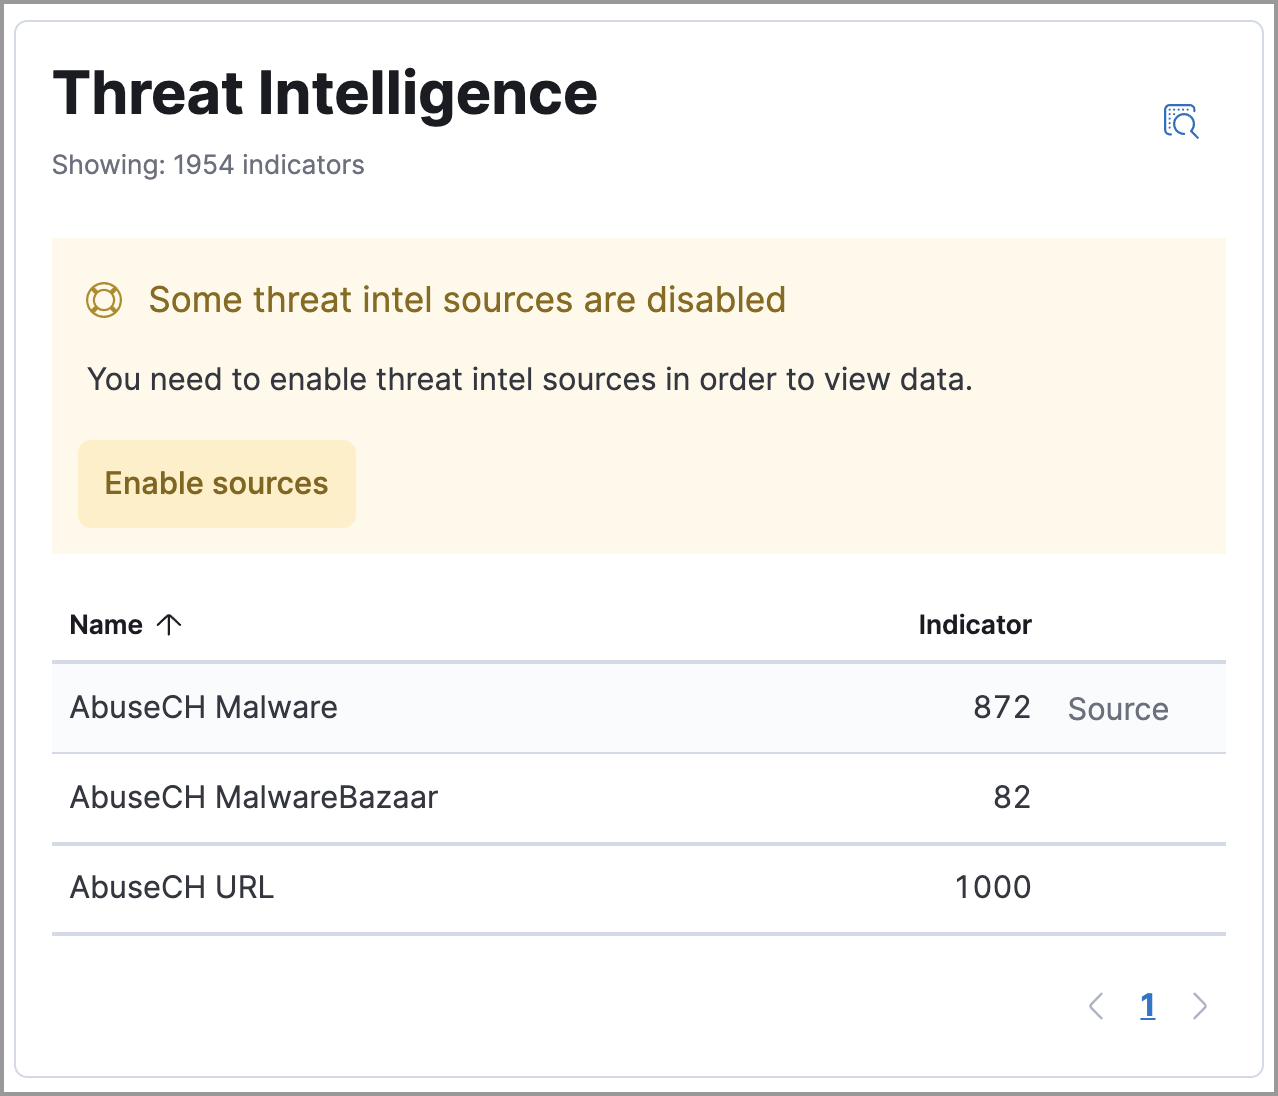Select page 1 in the pagination
Image resolution: width=1278 pixels, height=1096 pixels.
1147,1006
